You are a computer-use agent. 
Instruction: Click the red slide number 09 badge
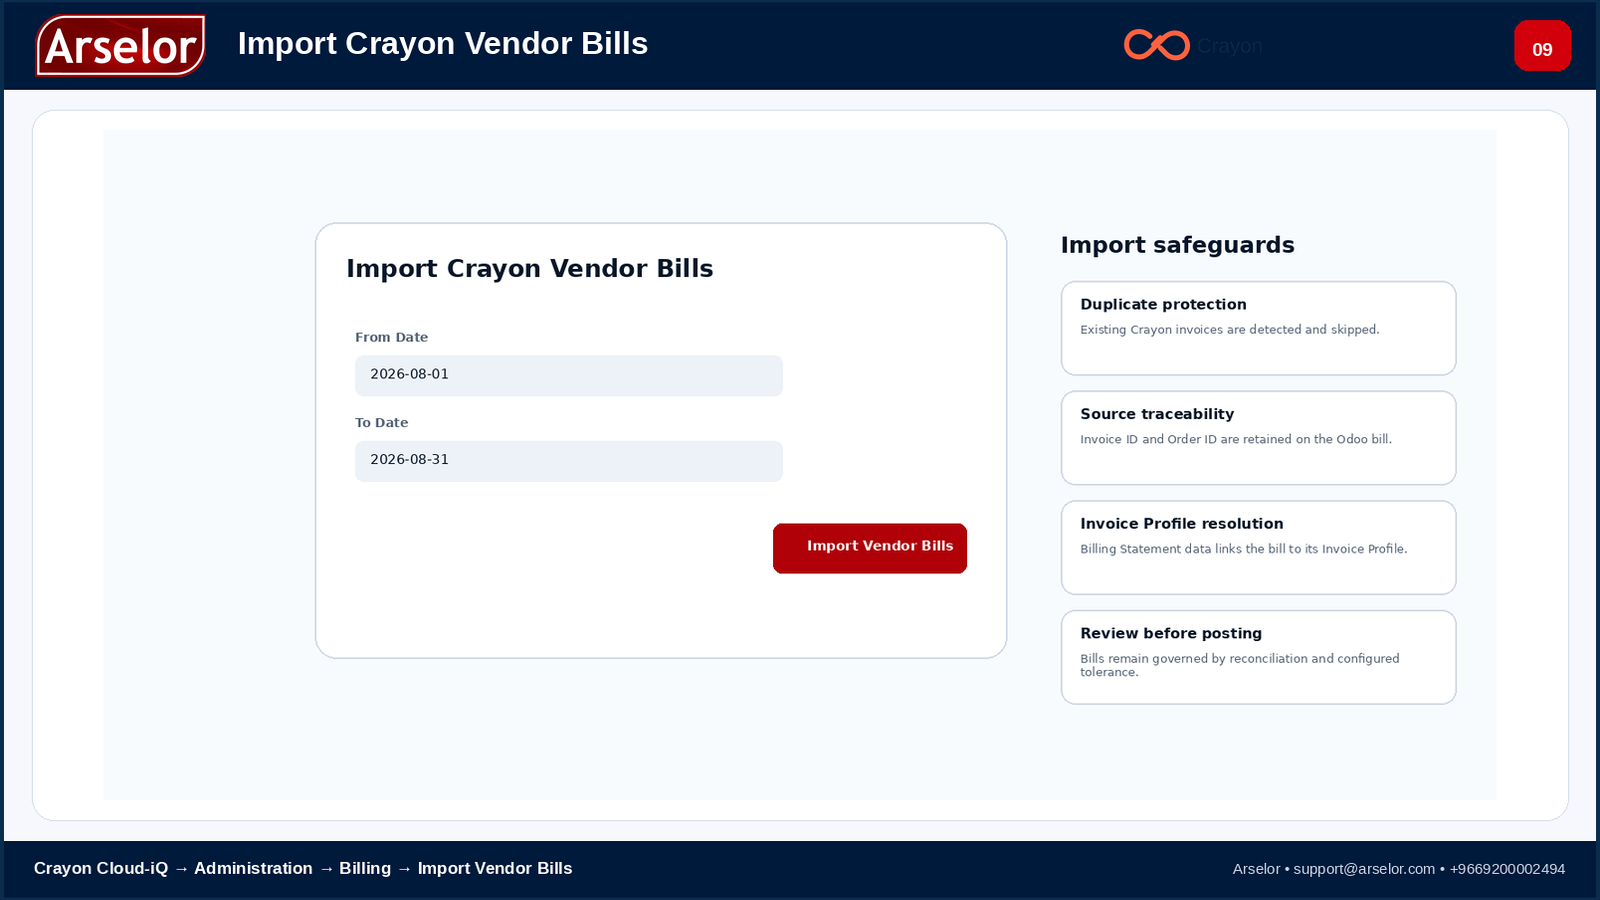click(x=1542, y=46)
